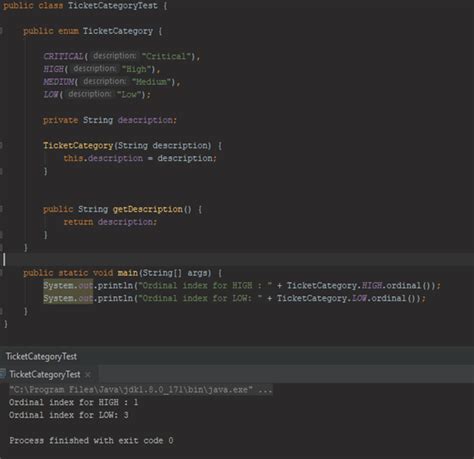Click the return description statement
The height and width of the screenshot is (459, 474).
pyautogui.click(x=110, y=222)
